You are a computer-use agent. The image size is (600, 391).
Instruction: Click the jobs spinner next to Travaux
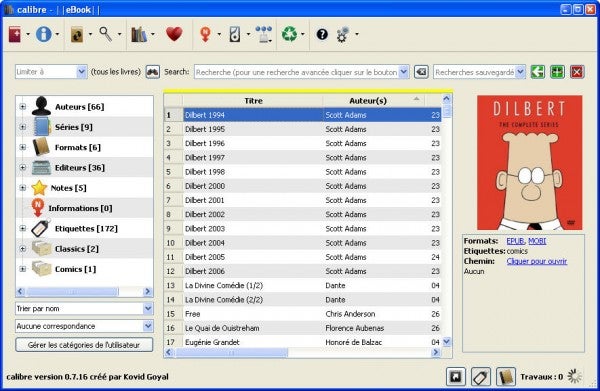tap(574, 377)
